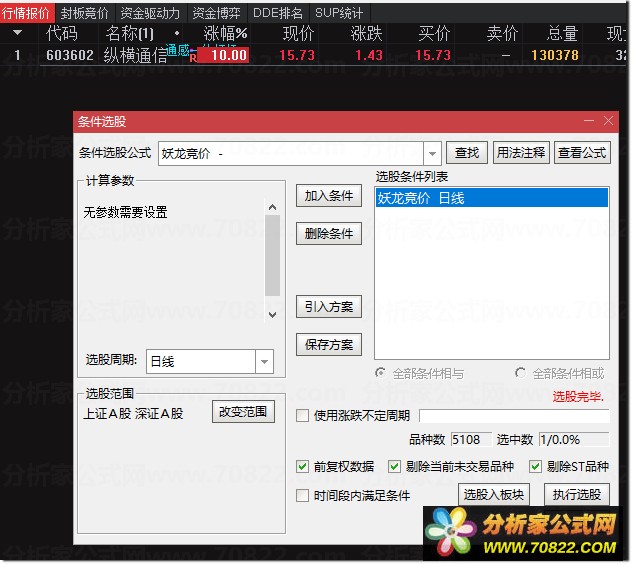Open the 资金博弈 tab

217,13
